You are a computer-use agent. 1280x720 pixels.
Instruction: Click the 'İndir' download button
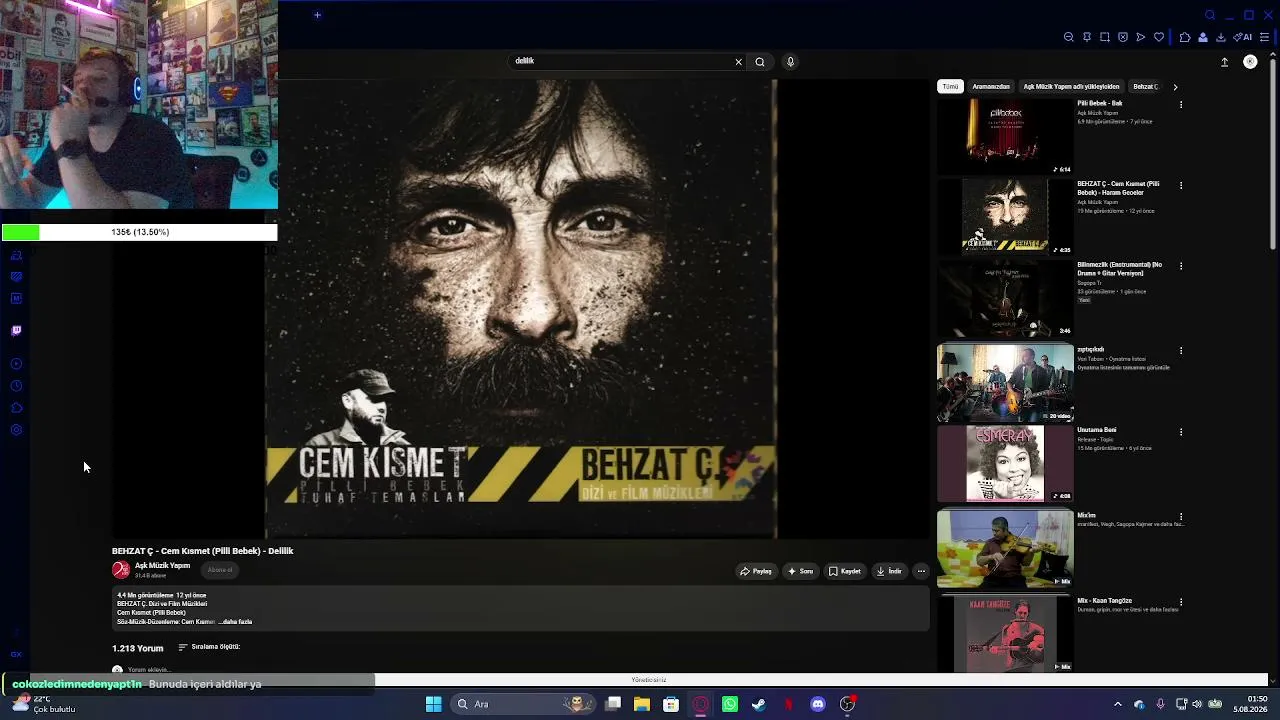pyautogui.click(x=889, y=572)
